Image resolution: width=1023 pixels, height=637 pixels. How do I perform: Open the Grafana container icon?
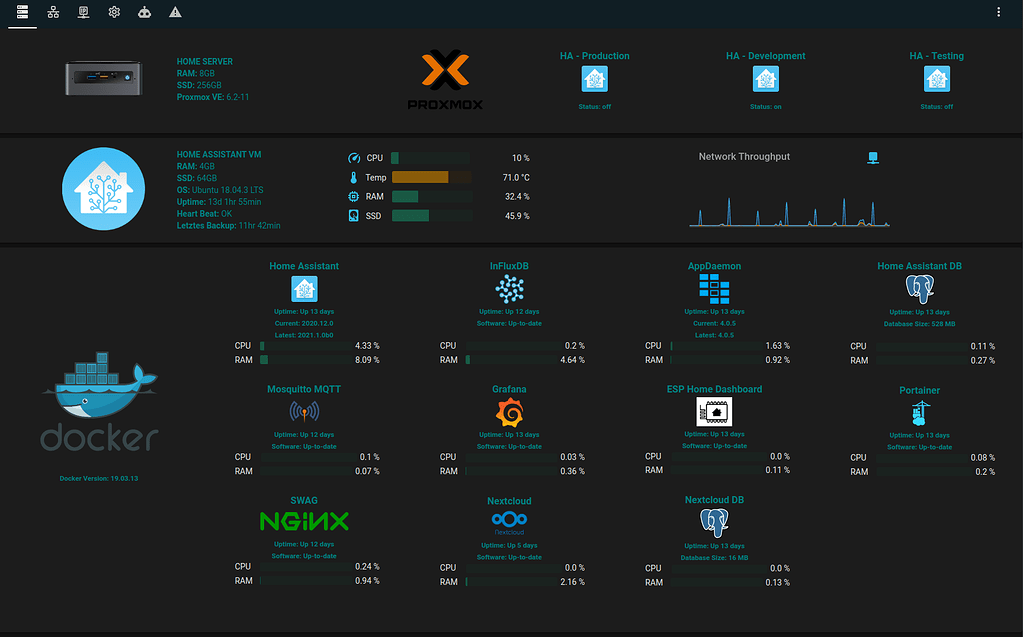509,410
